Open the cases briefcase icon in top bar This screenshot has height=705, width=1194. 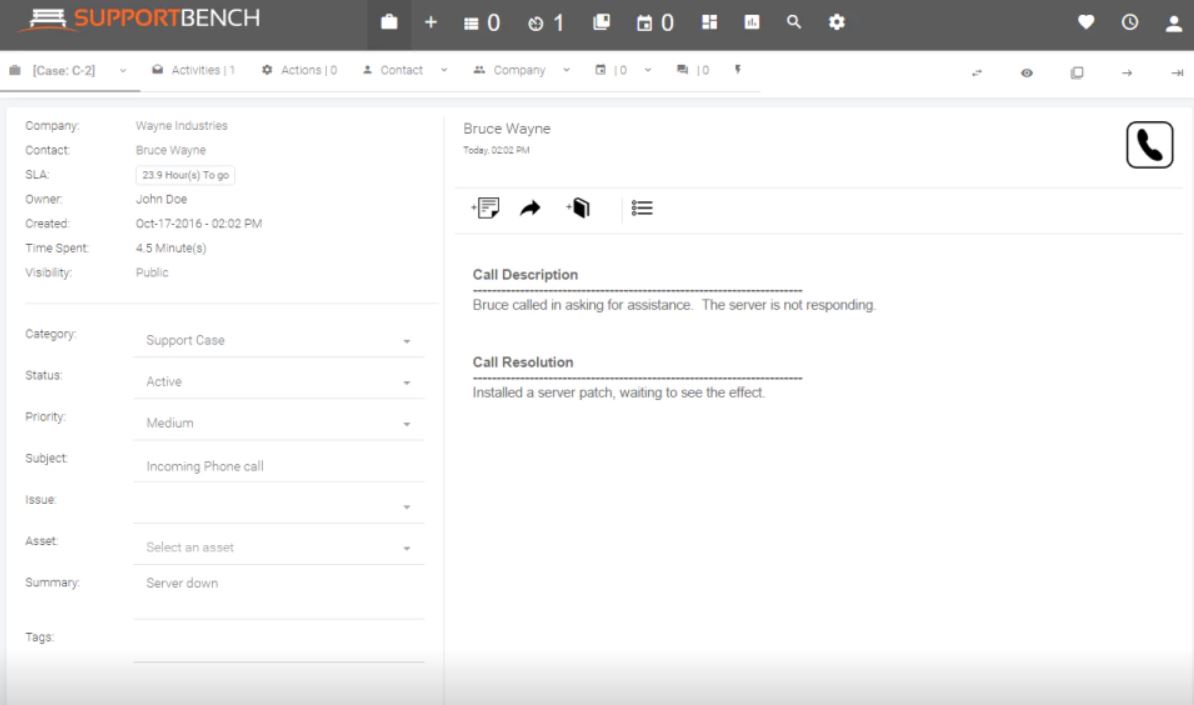pyautogui.click(x=389, y=22)
